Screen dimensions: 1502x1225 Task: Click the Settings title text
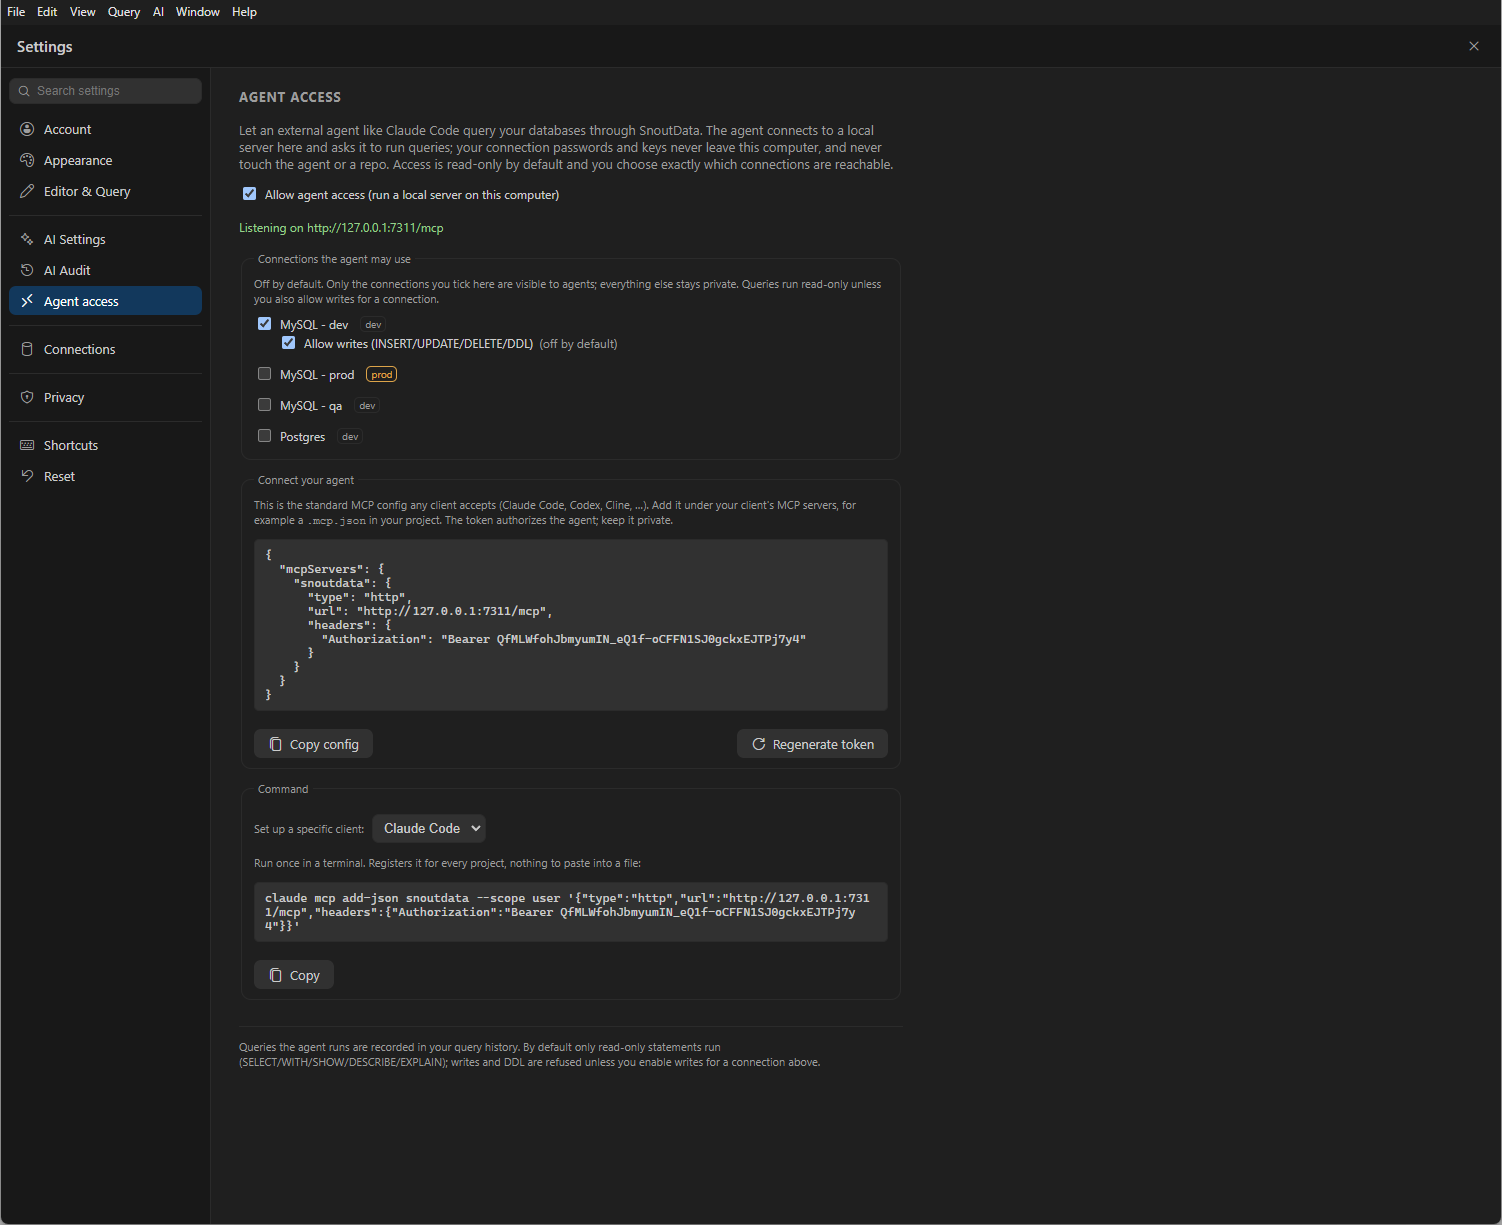coord(45,47)
